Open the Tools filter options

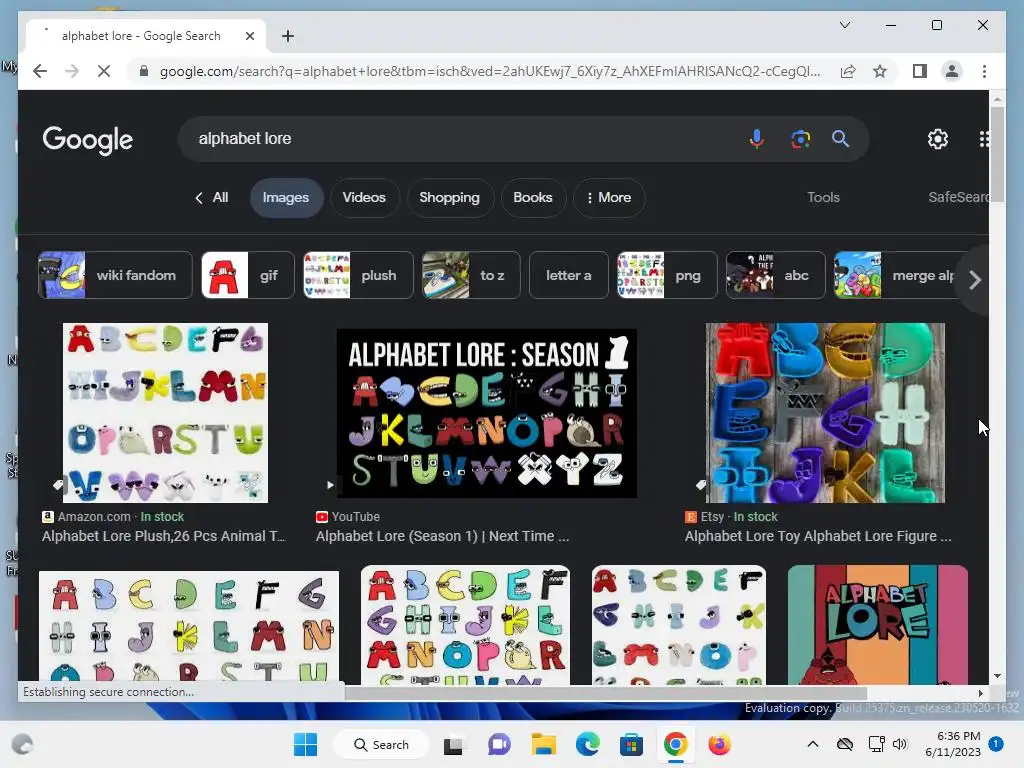[823, 197]
